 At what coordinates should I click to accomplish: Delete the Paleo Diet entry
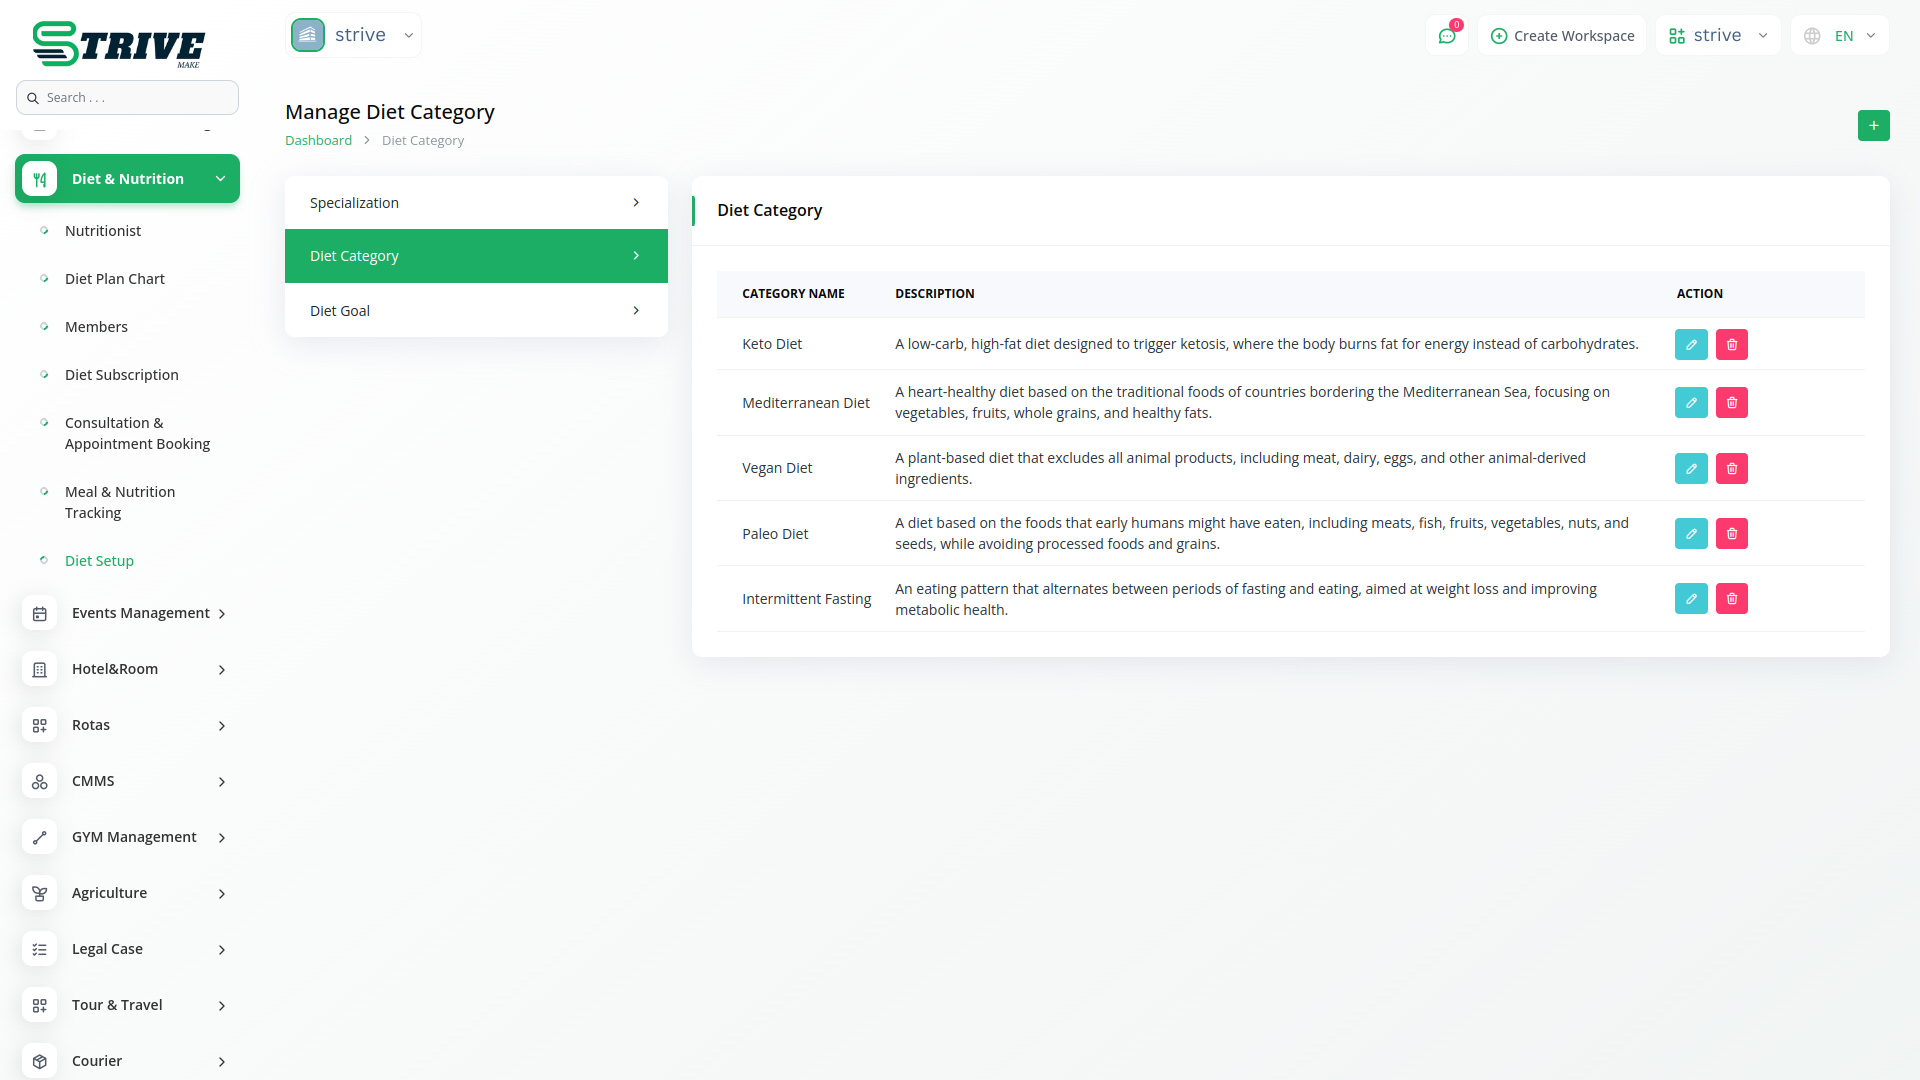(1731, 534)
